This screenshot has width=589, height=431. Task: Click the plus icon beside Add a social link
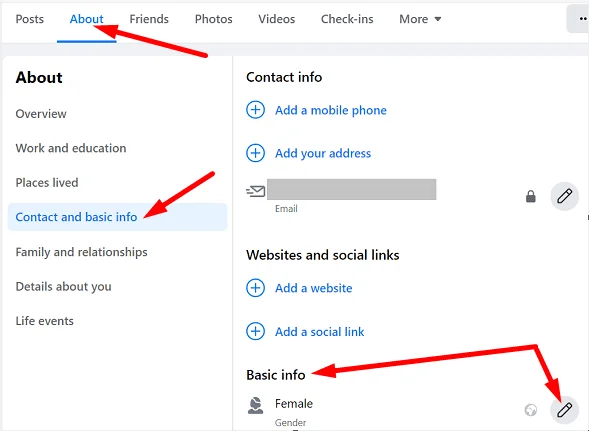pos(255,331)
